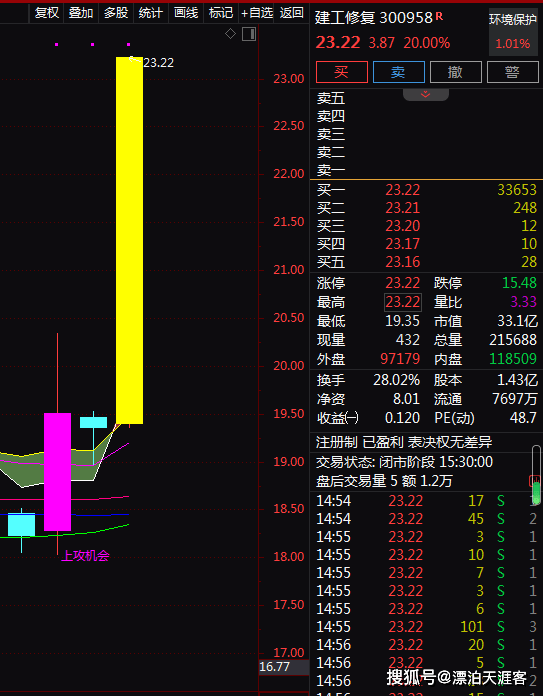Image resolution: width=543 pixels, height=696 pixels.
Task: Add stock via +自选 button
Action: pyautogui.click(x=256, y=13)
